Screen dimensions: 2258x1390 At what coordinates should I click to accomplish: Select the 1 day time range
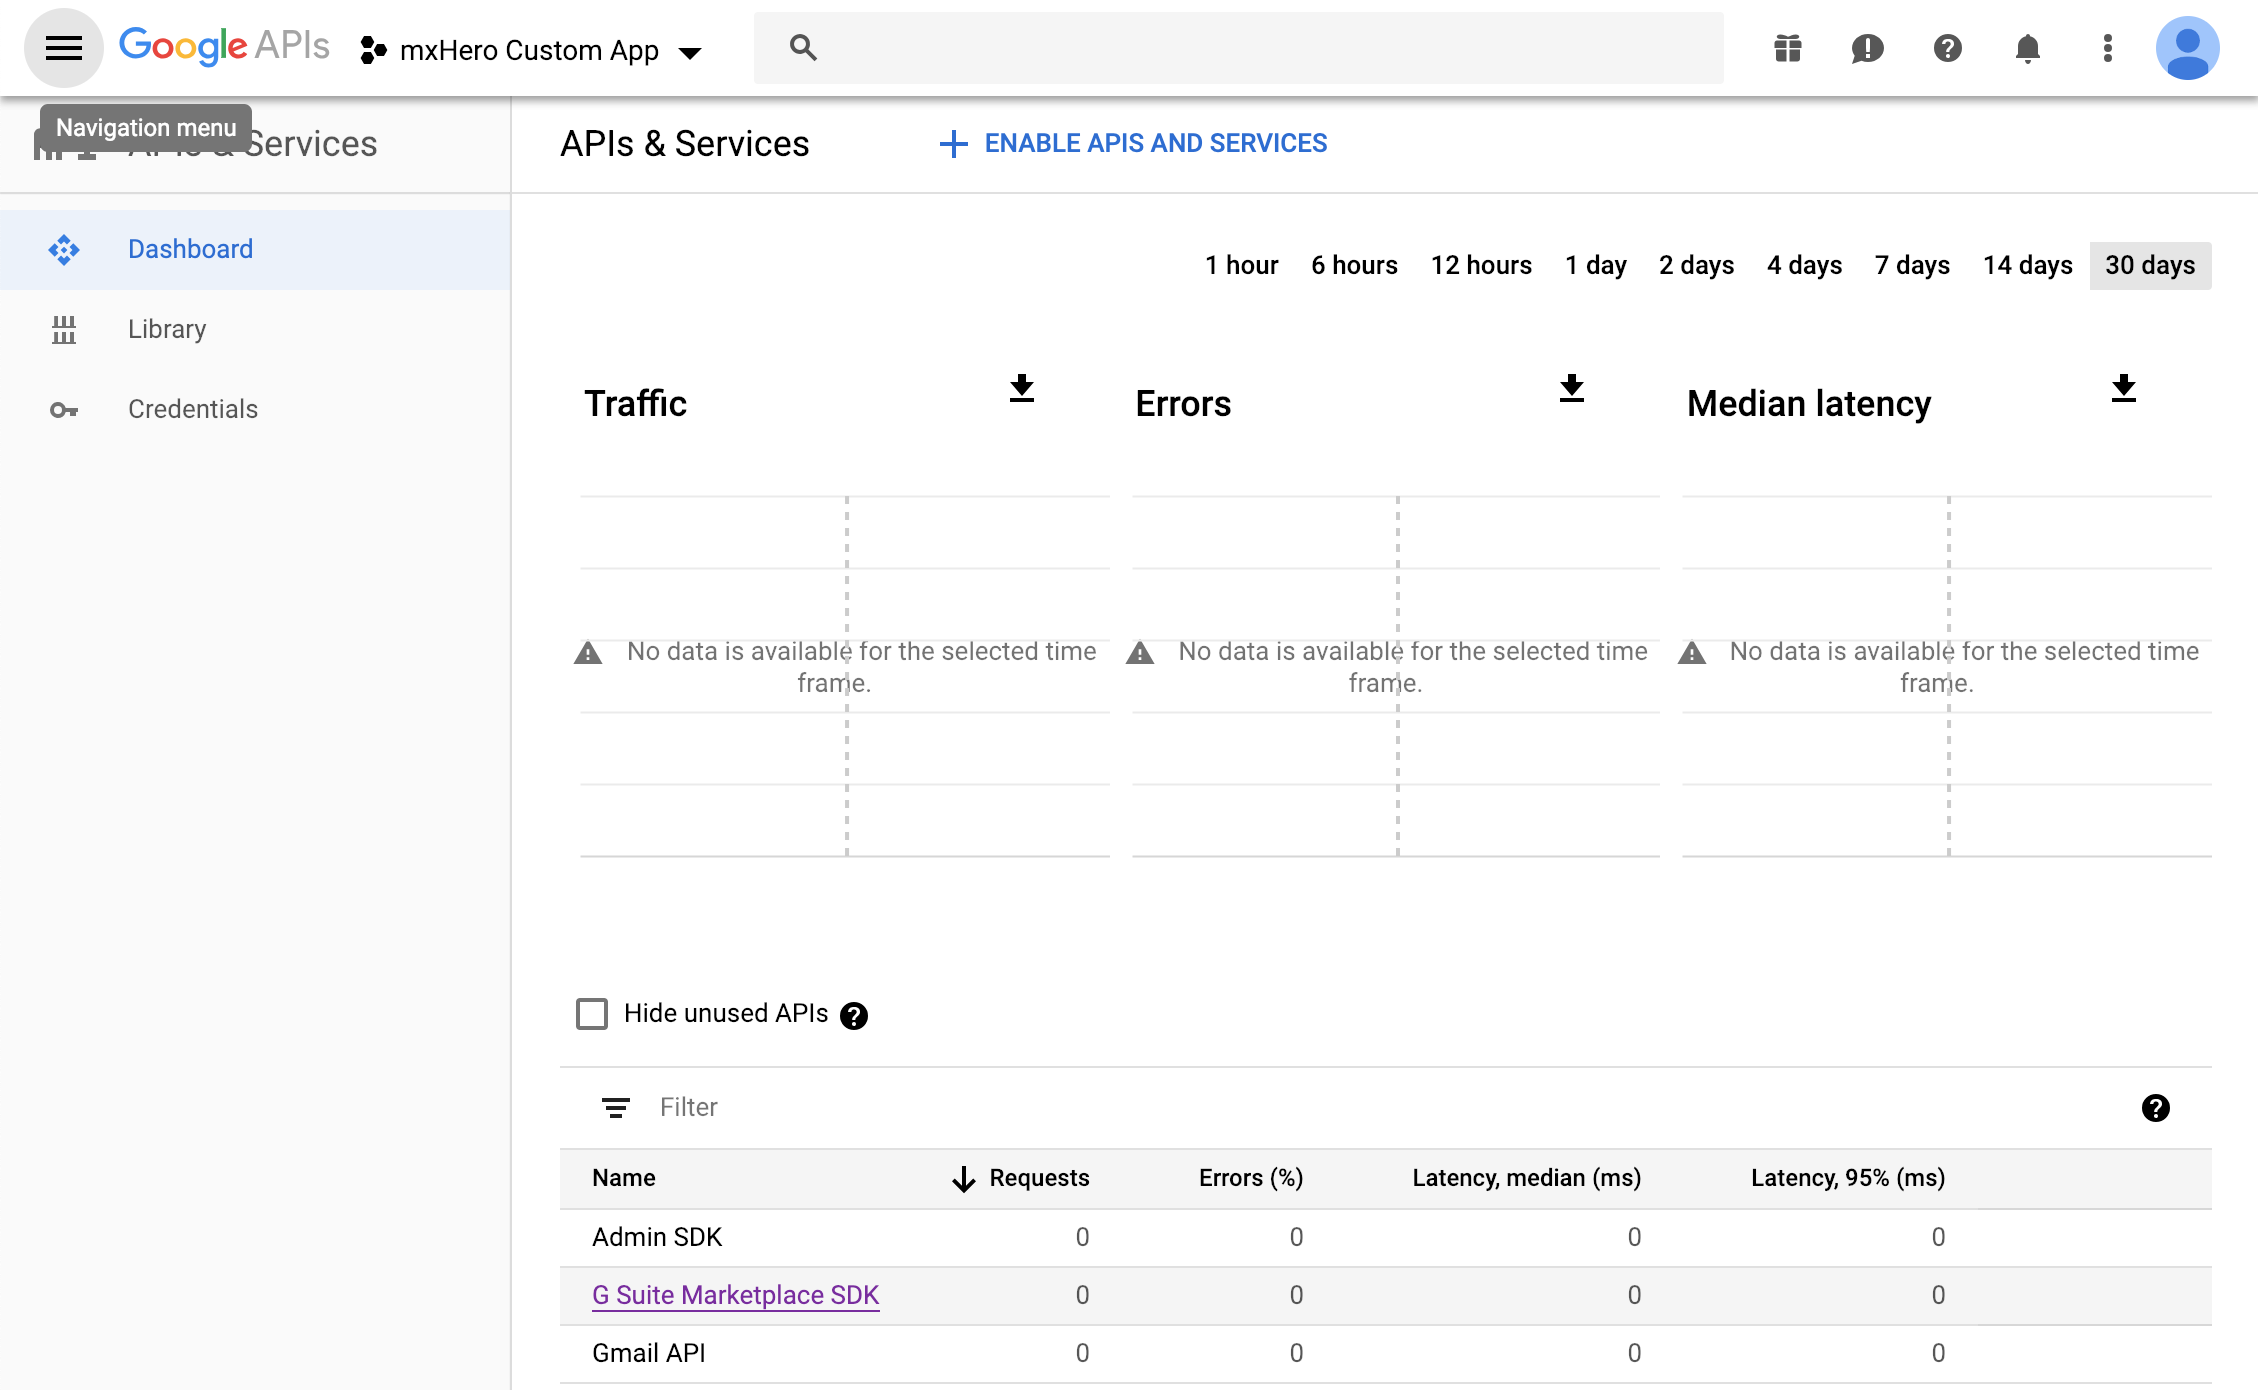tap(1595, 265)
